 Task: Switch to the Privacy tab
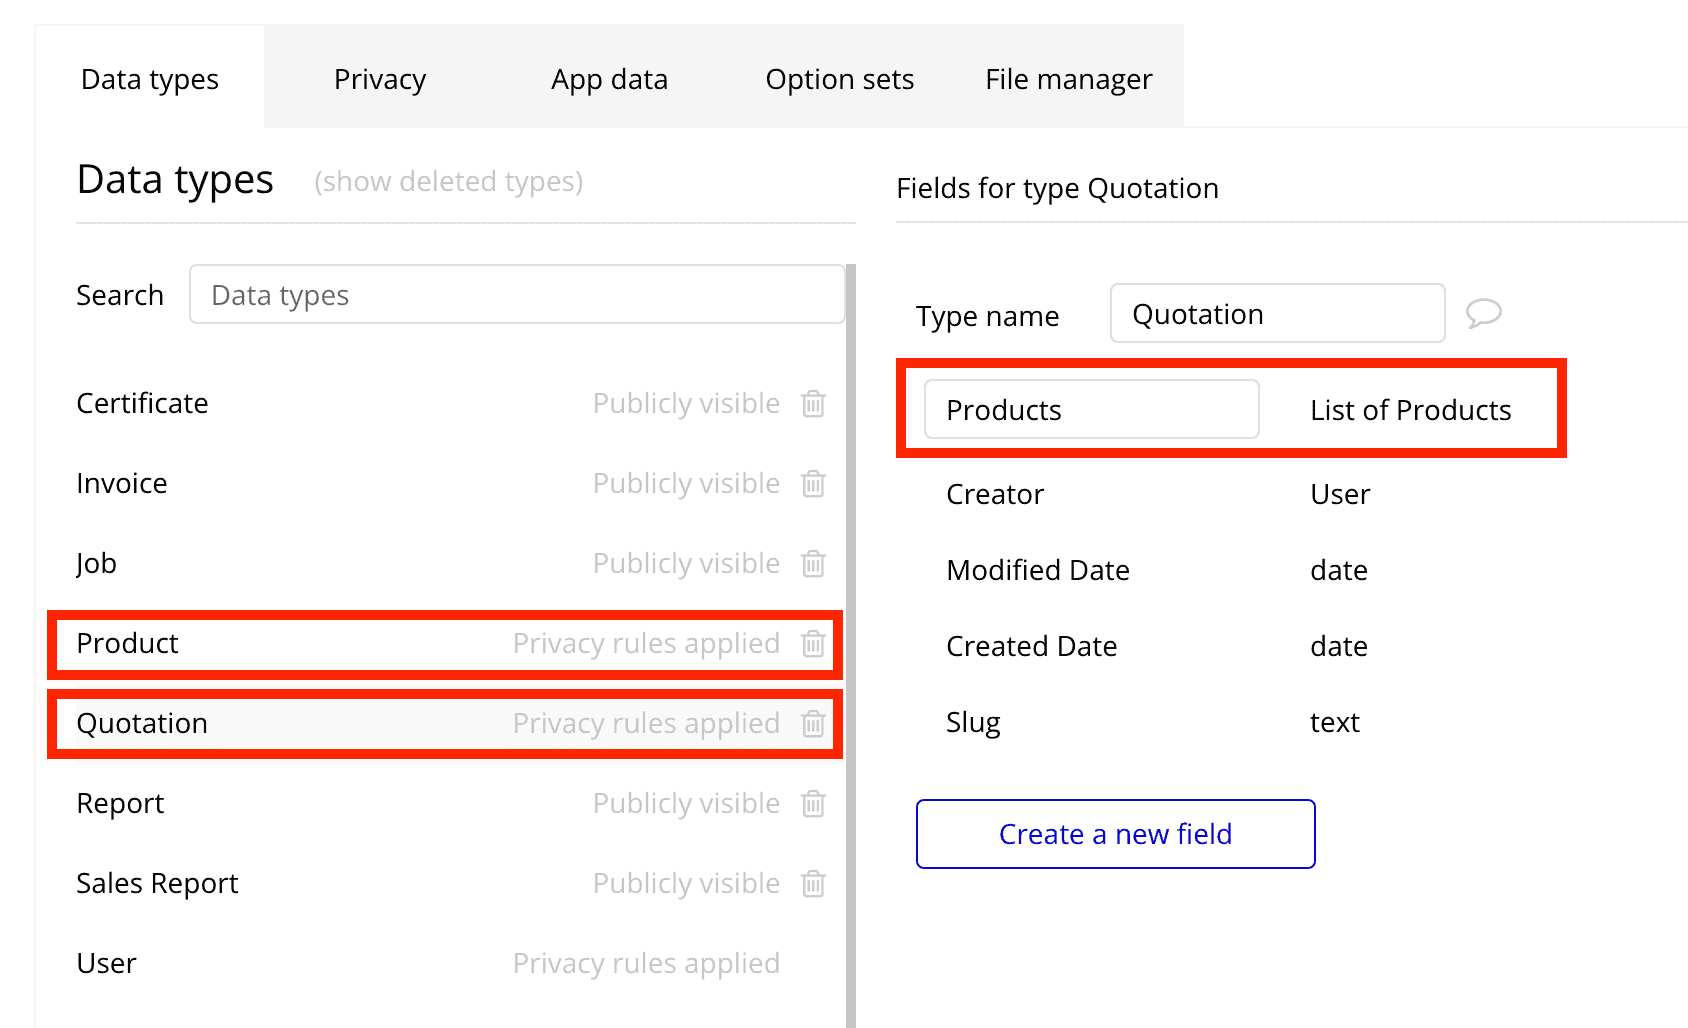[x=380, y=79]
